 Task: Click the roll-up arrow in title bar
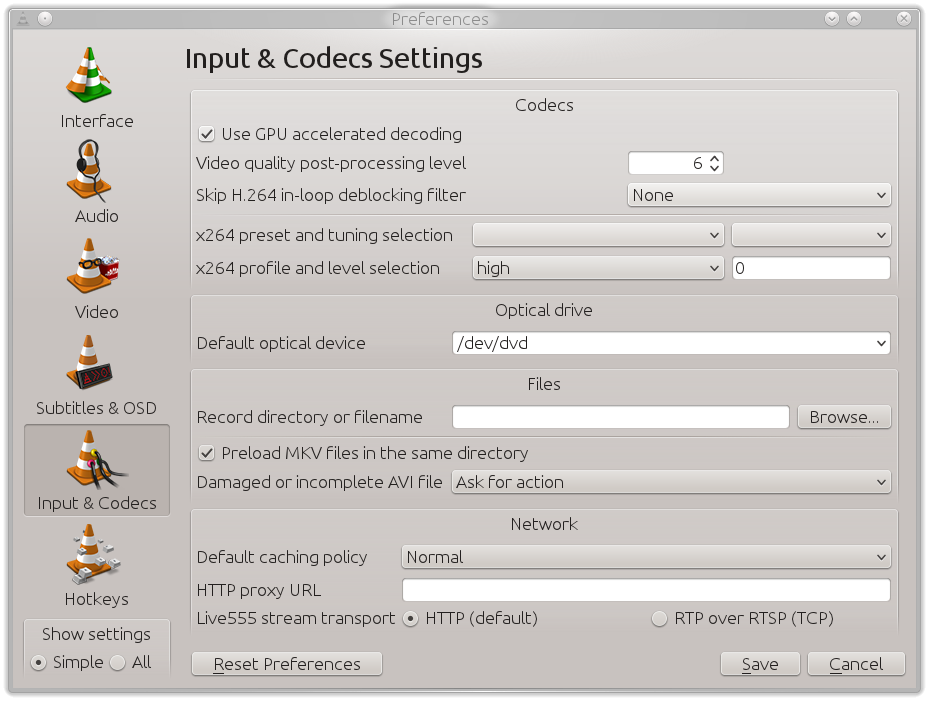point(854,19)
